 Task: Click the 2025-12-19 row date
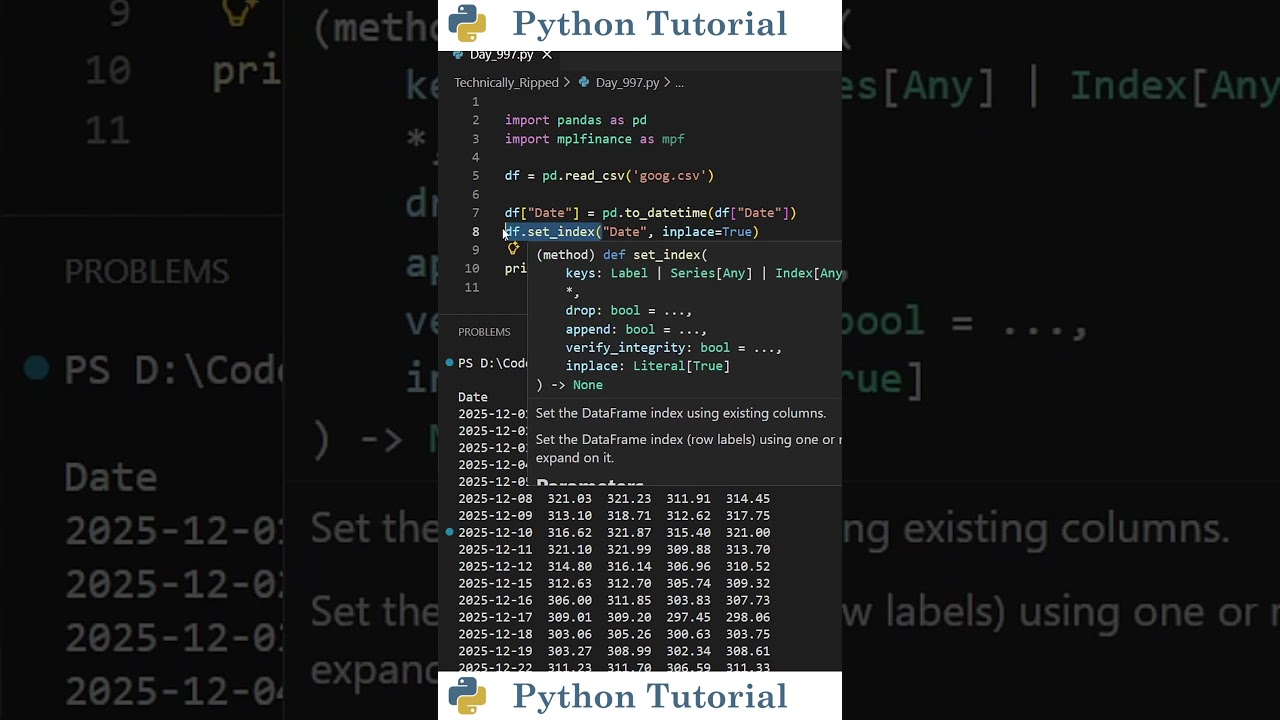click(495, 652)
